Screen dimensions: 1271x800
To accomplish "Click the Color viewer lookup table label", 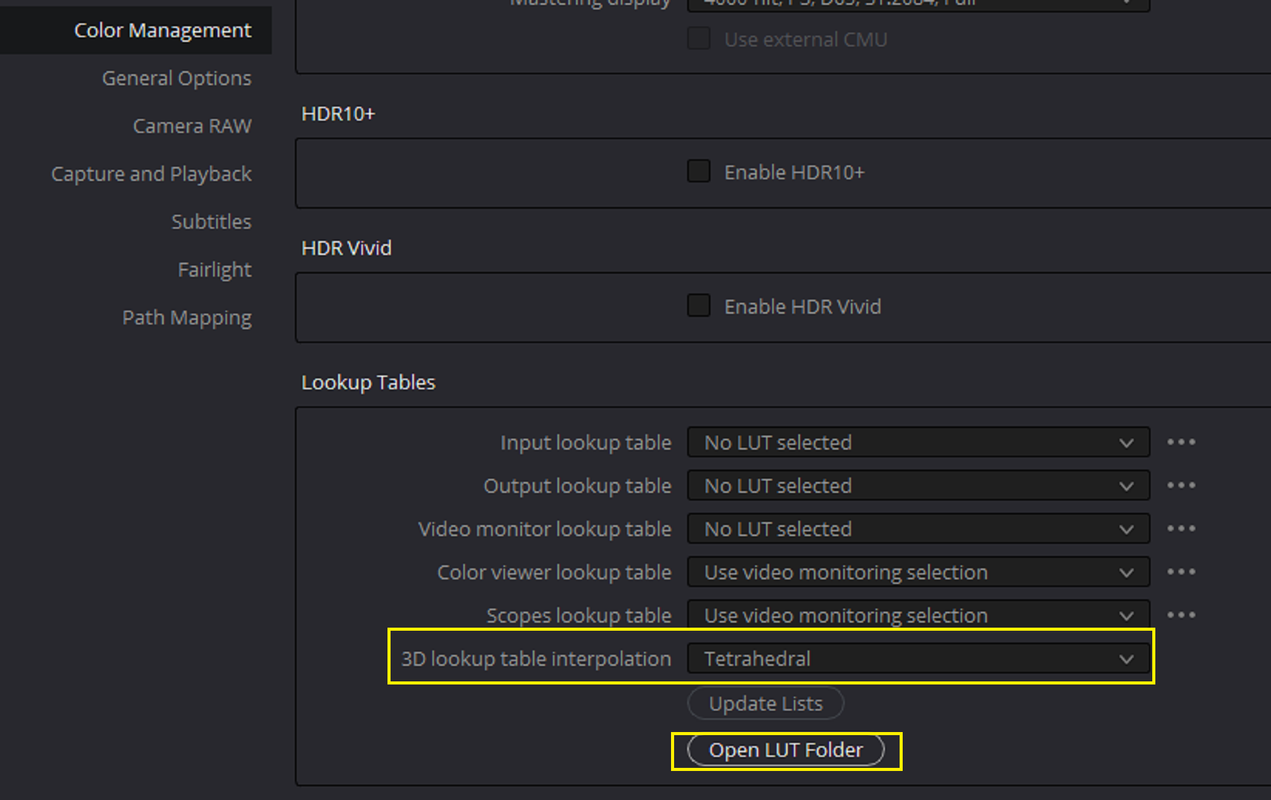I will (554, 572).
